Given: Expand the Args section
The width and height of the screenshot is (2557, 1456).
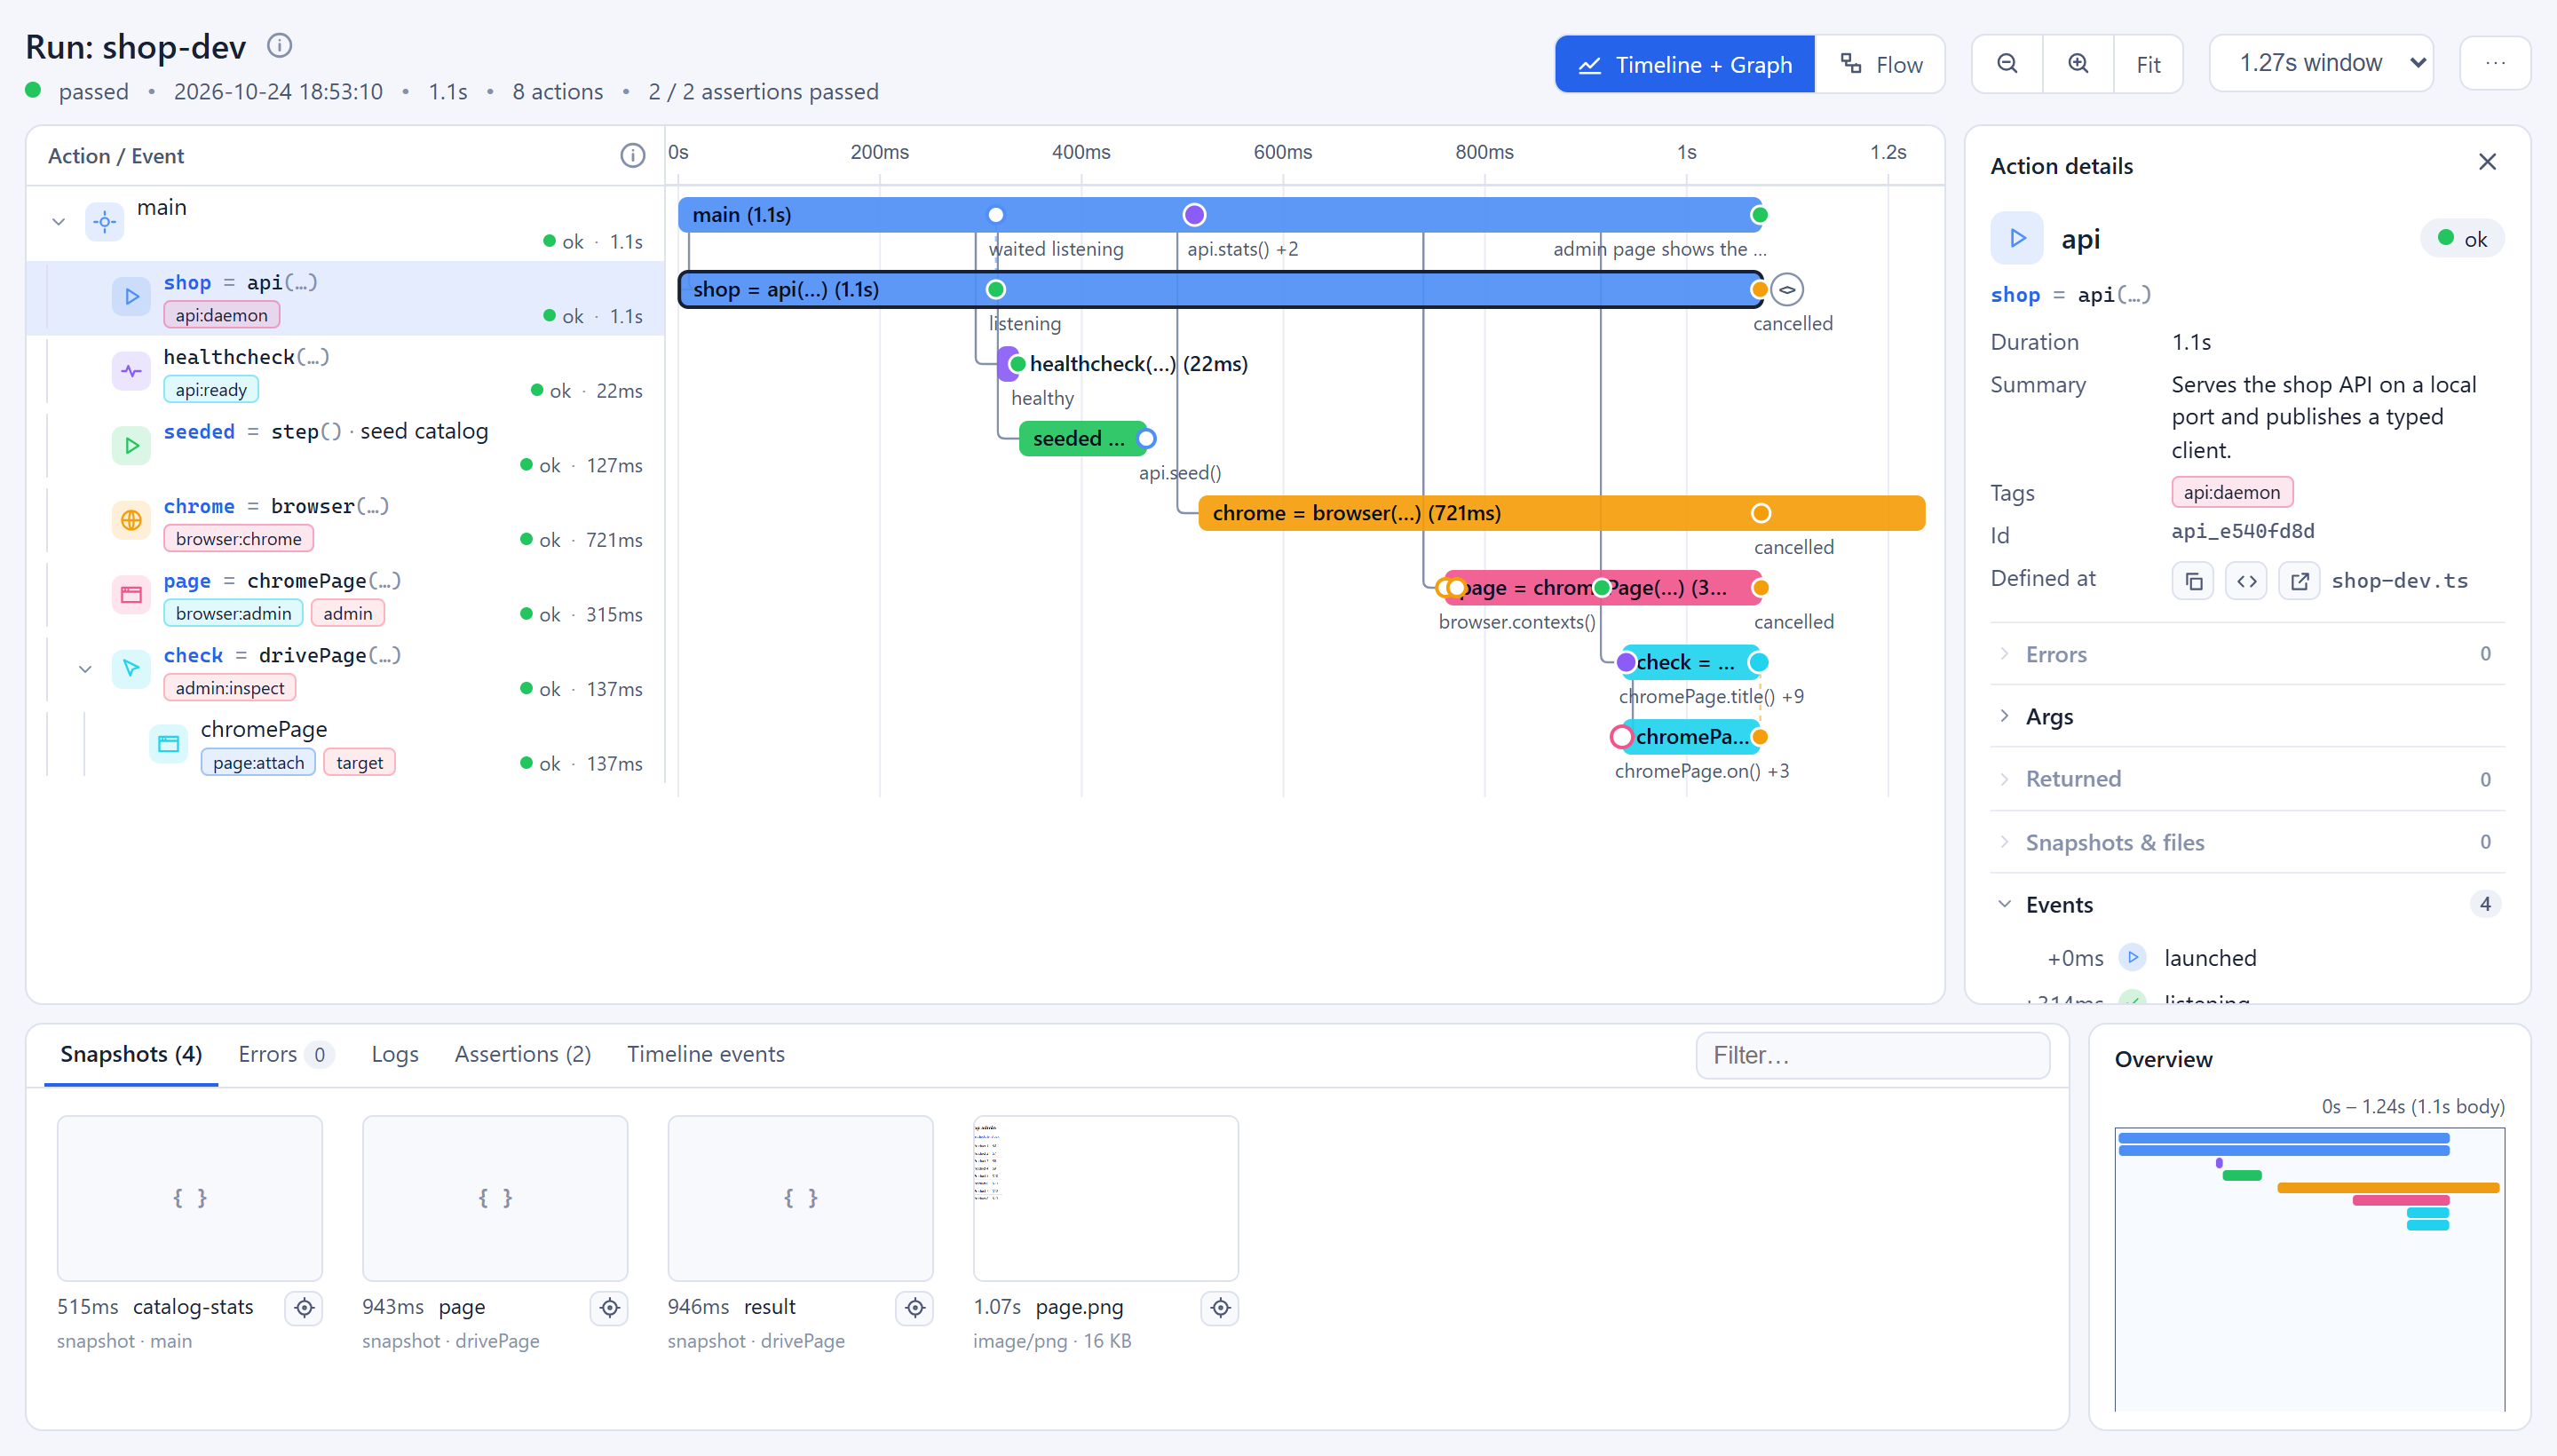Looking at the screenshot, I should pyautogui.click(x=2246, y=716).
